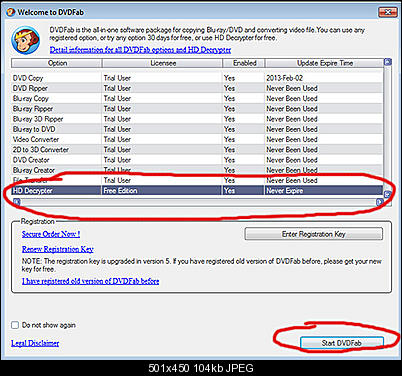This screenshot has width=402, height=376.
Task: Select the Blu-ray Copy row
Action: tap(197, 99)
